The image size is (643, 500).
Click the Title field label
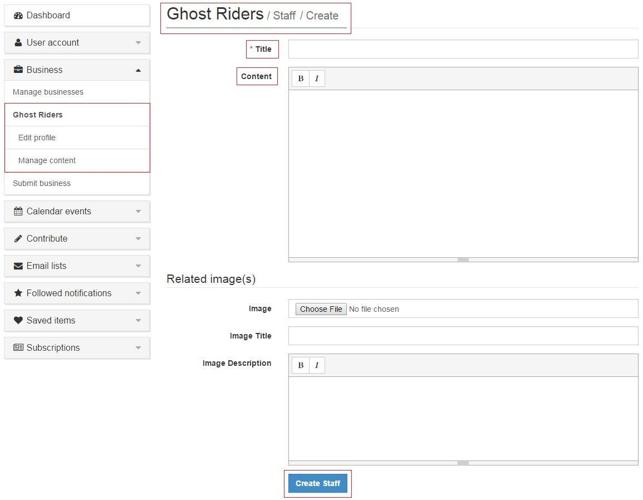pyautogui.click(x=263, y=49)
